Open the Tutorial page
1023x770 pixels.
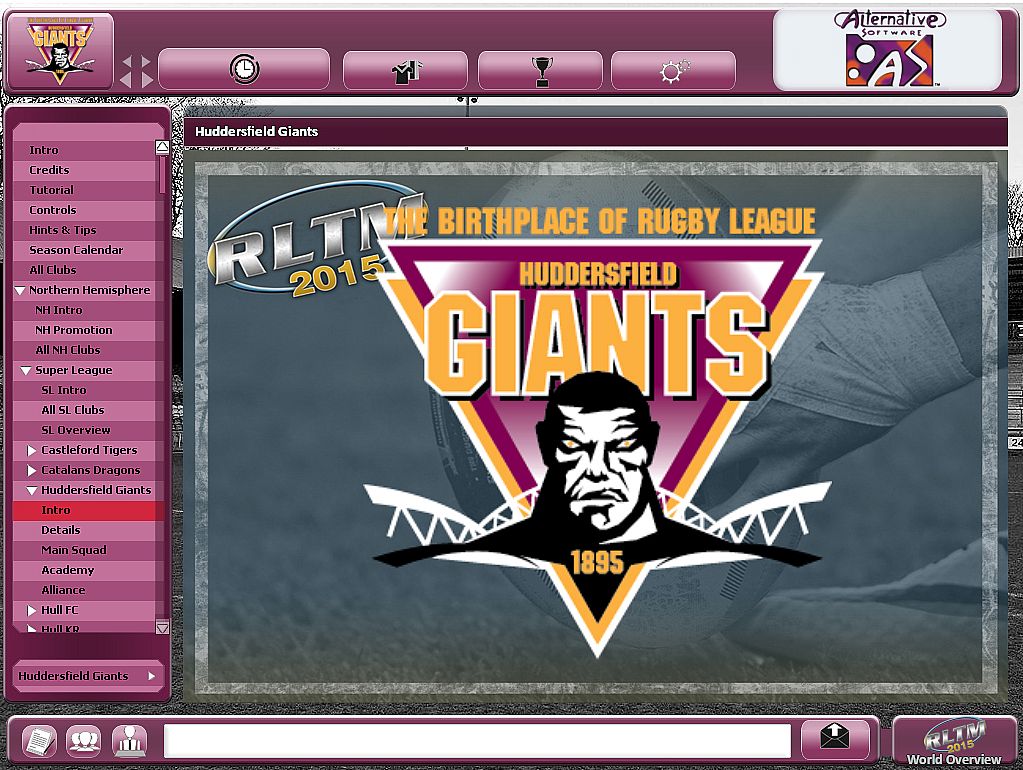pos(84,190)
